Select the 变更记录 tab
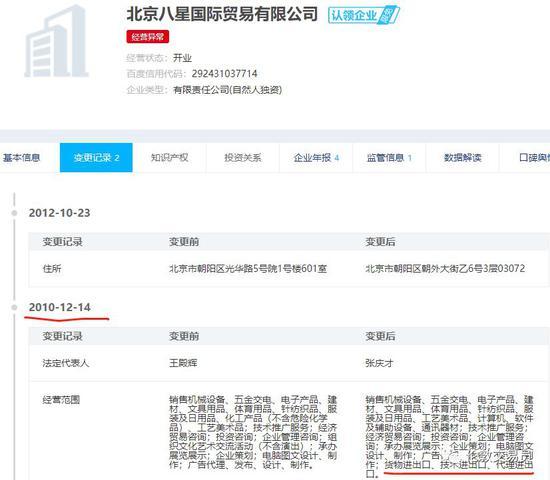The width and height of the screenshot is (550, 480). [x=96, y=158]
